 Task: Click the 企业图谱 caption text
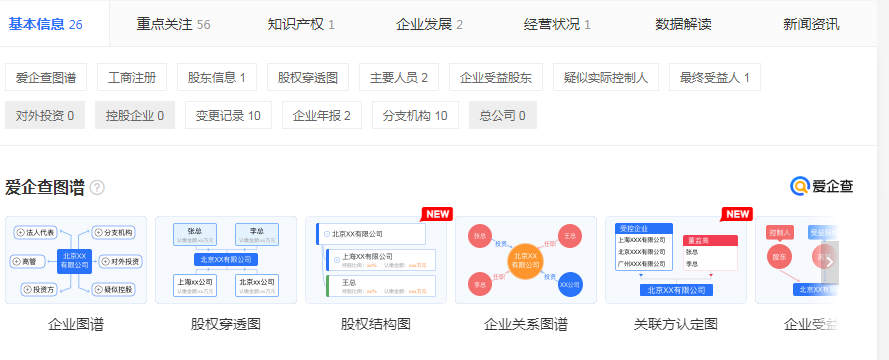pos(76,324)
